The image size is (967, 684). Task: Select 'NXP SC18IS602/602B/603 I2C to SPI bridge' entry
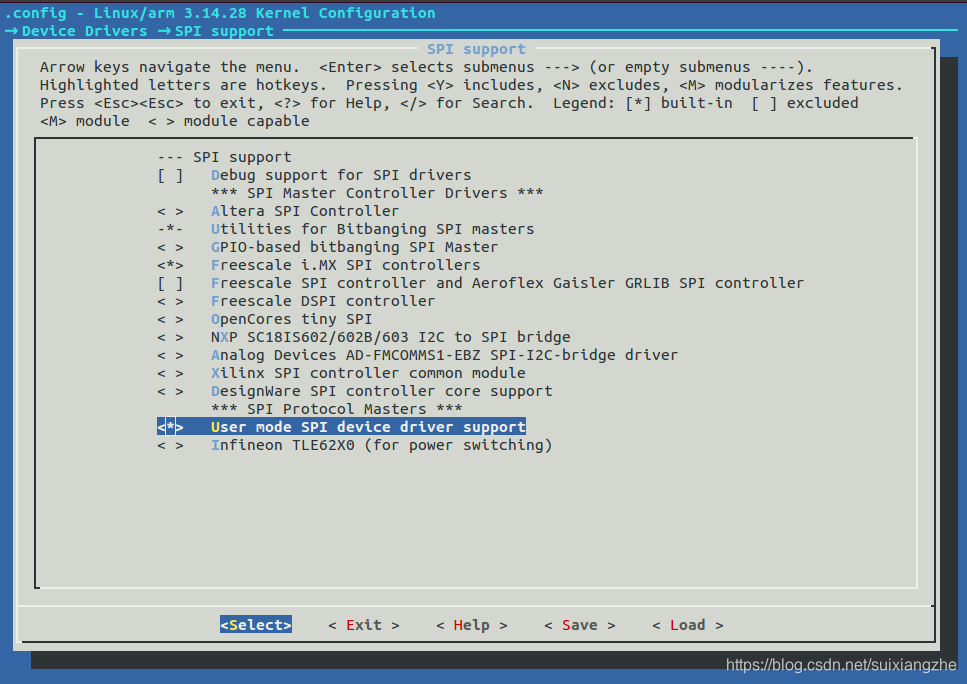[x=390, y=337]
